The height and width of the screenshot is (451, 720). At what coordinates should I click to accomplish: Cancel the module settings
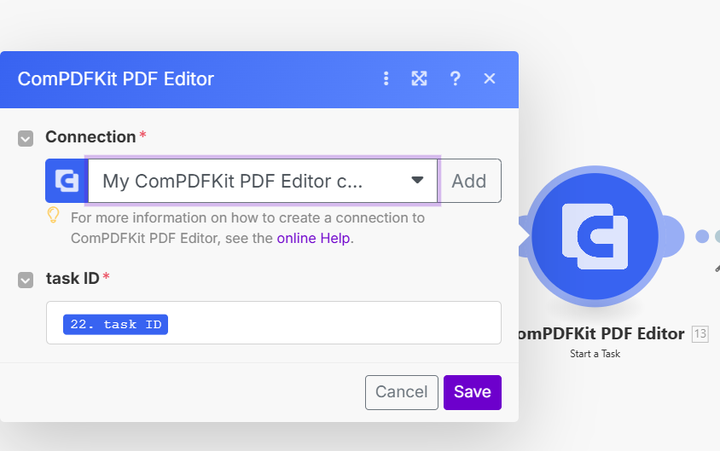coord(402,392)
